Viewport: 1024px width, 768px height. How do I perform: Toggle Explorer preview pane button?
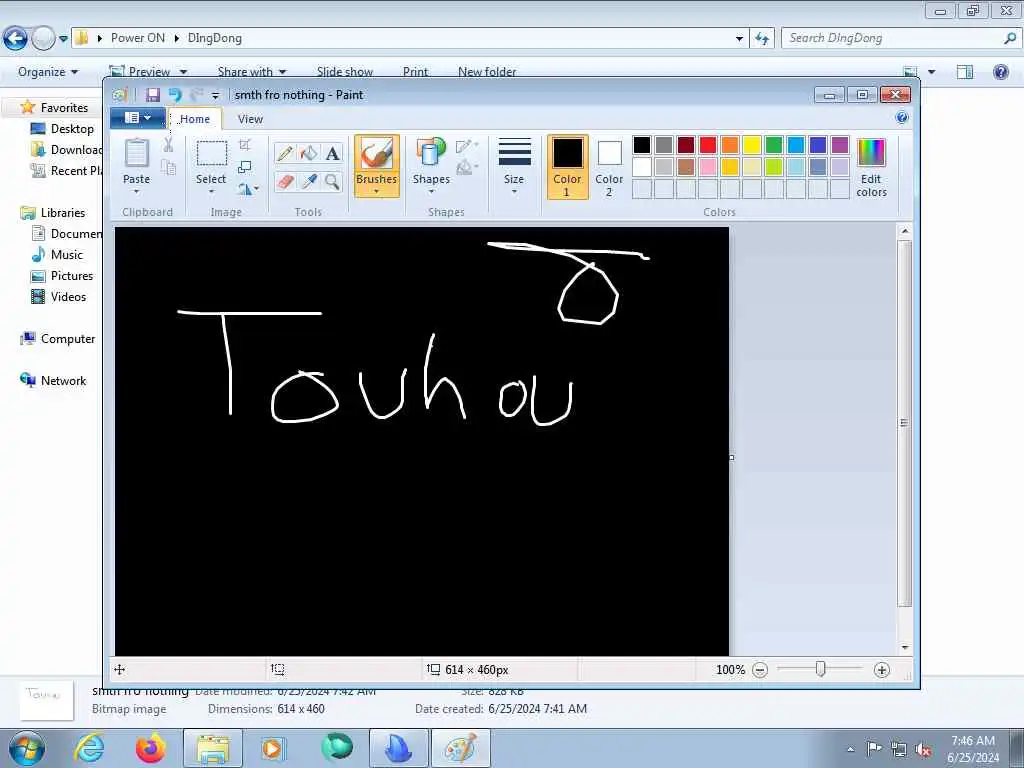coord(965,72)
